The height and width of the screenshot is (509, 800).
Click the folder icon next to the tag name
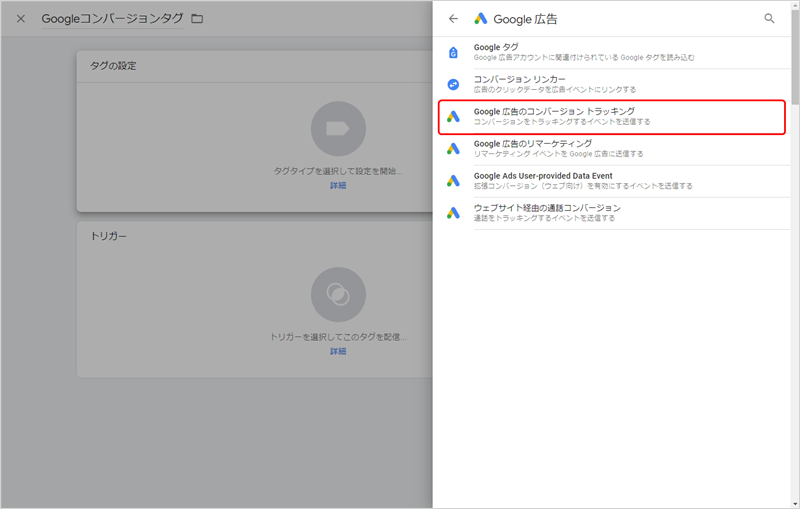point(197,19)
